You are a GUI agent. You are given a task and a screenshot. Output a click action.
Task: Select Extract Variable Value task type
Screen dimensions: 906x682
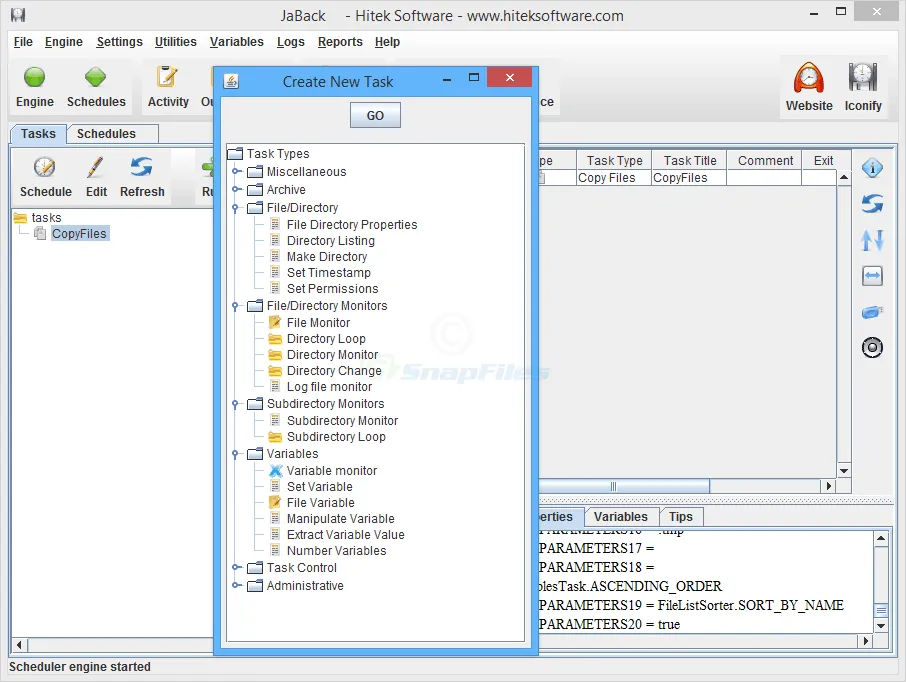pyautogui.click(x=346, y=535)
